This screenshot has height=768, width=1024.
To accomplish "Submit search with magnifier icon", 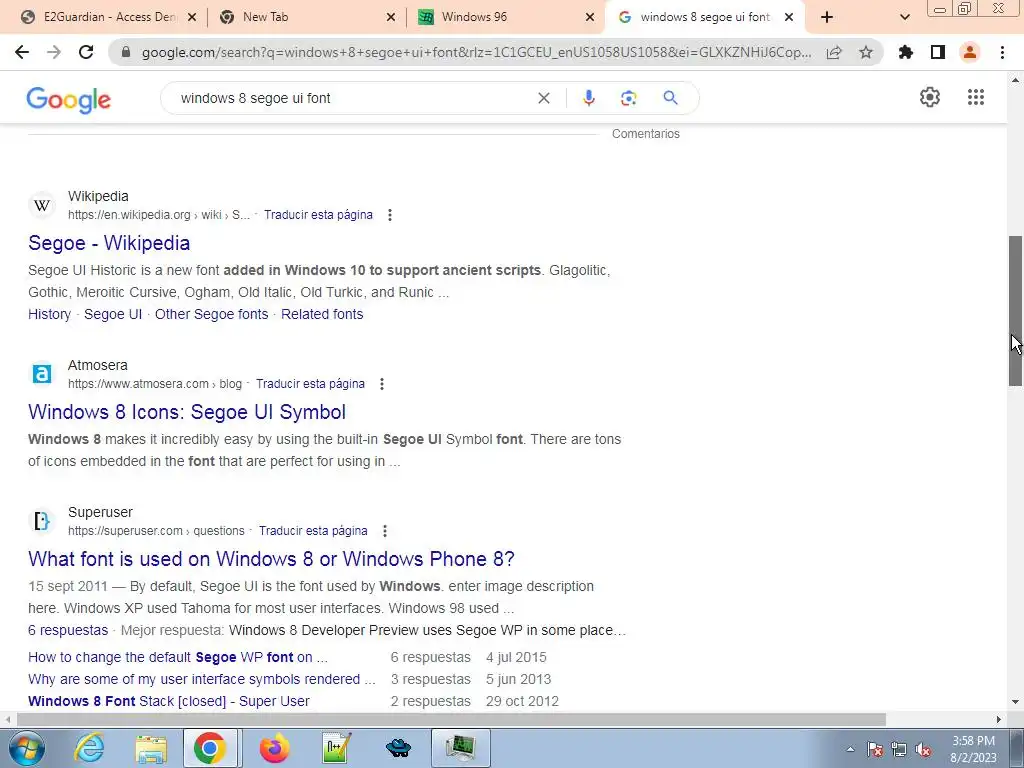I will pyautogui.click(x=670, y=98).
